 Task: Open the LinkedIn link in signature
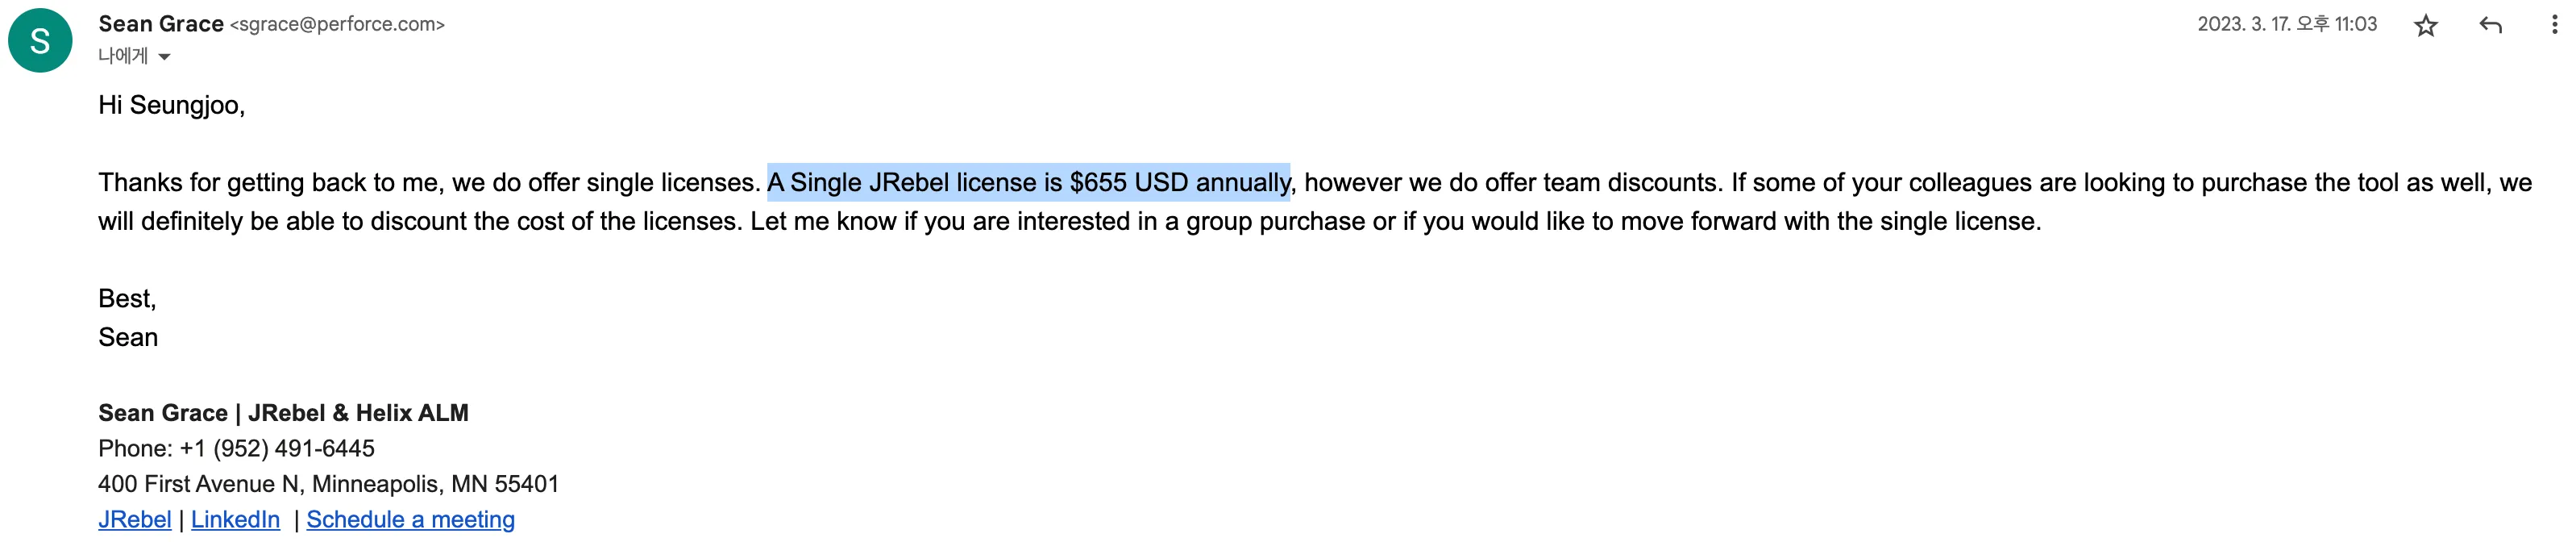tap(235, 519)
